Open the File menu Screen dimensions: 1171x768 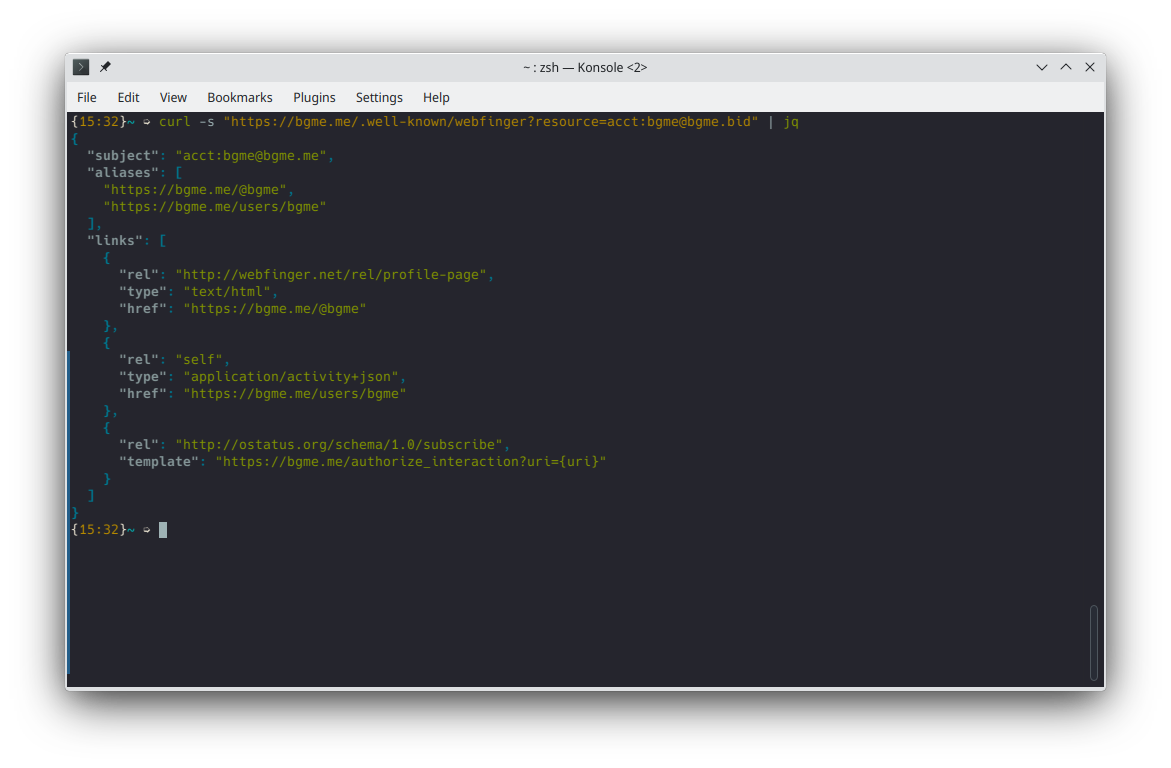(x=87, y=97)
